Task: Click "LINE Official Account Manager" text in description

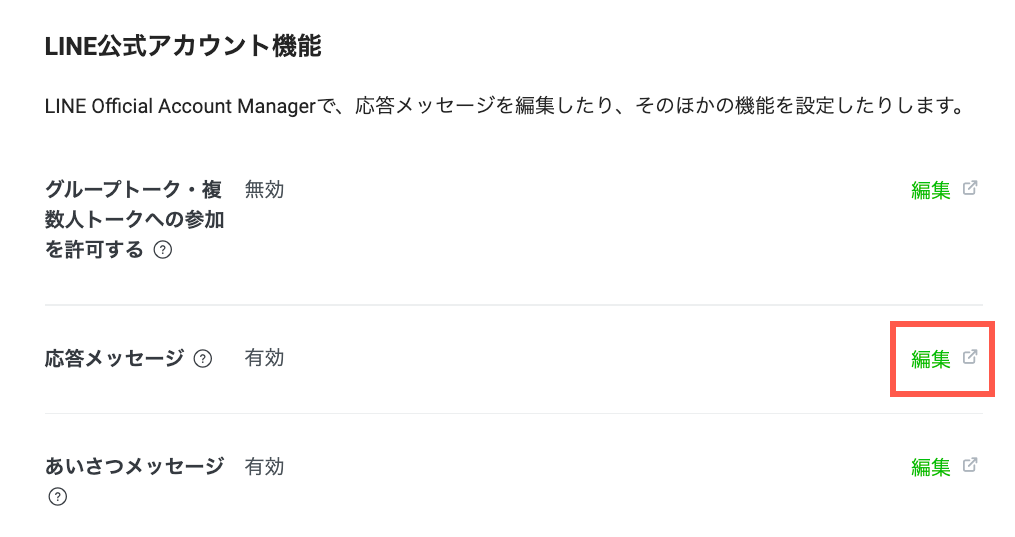Action: click(x=180, y=106)
